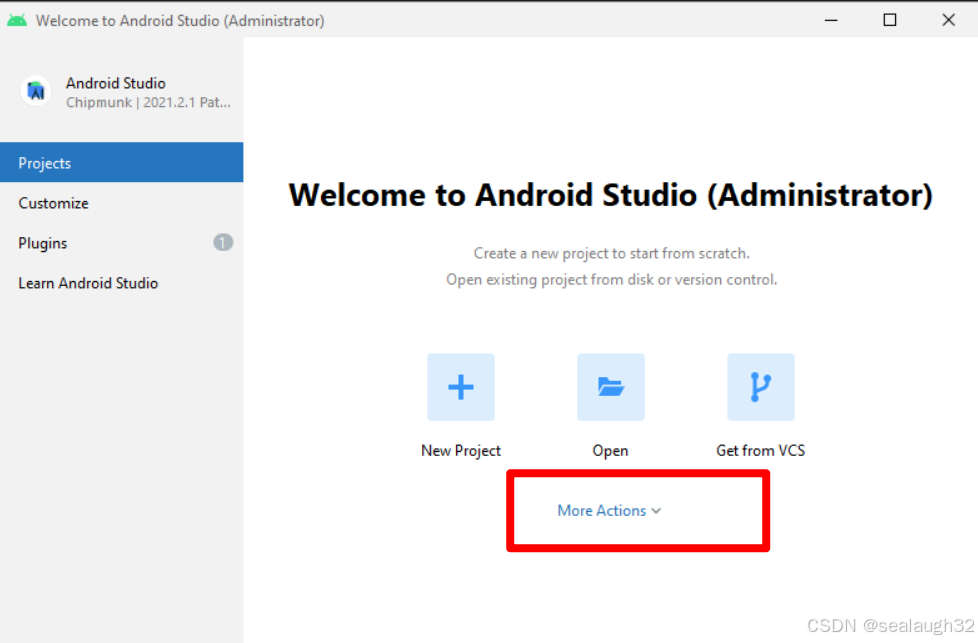This screenshot has height=643, width=978.
Task: Click the Android Studio name in sidebar
Action: [x=116, y=83]
